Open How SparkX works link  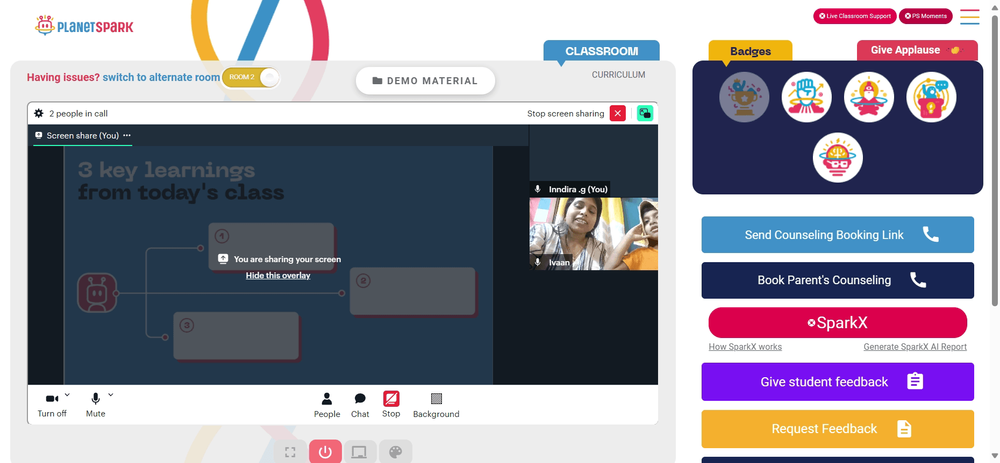point(745,347)
